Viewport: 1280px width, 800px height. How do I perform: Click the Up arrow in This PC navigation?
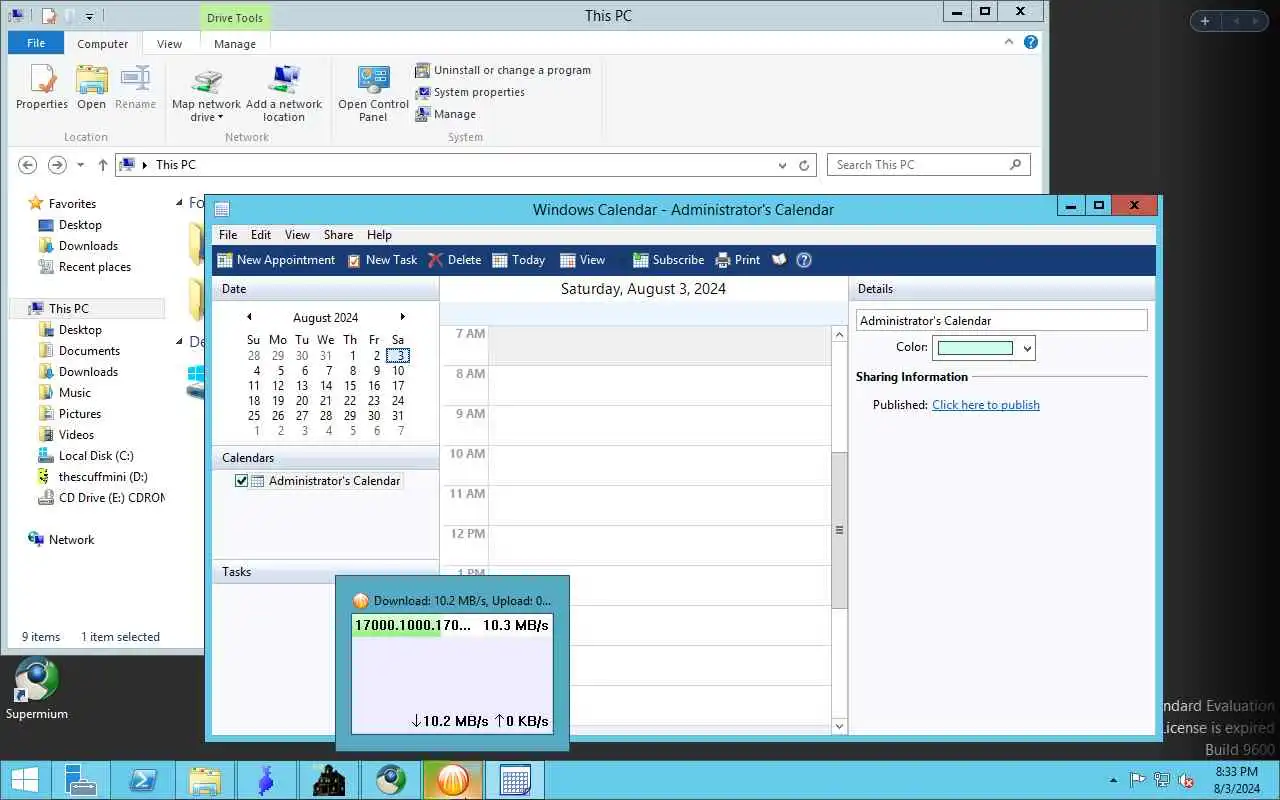pos(102,165)
